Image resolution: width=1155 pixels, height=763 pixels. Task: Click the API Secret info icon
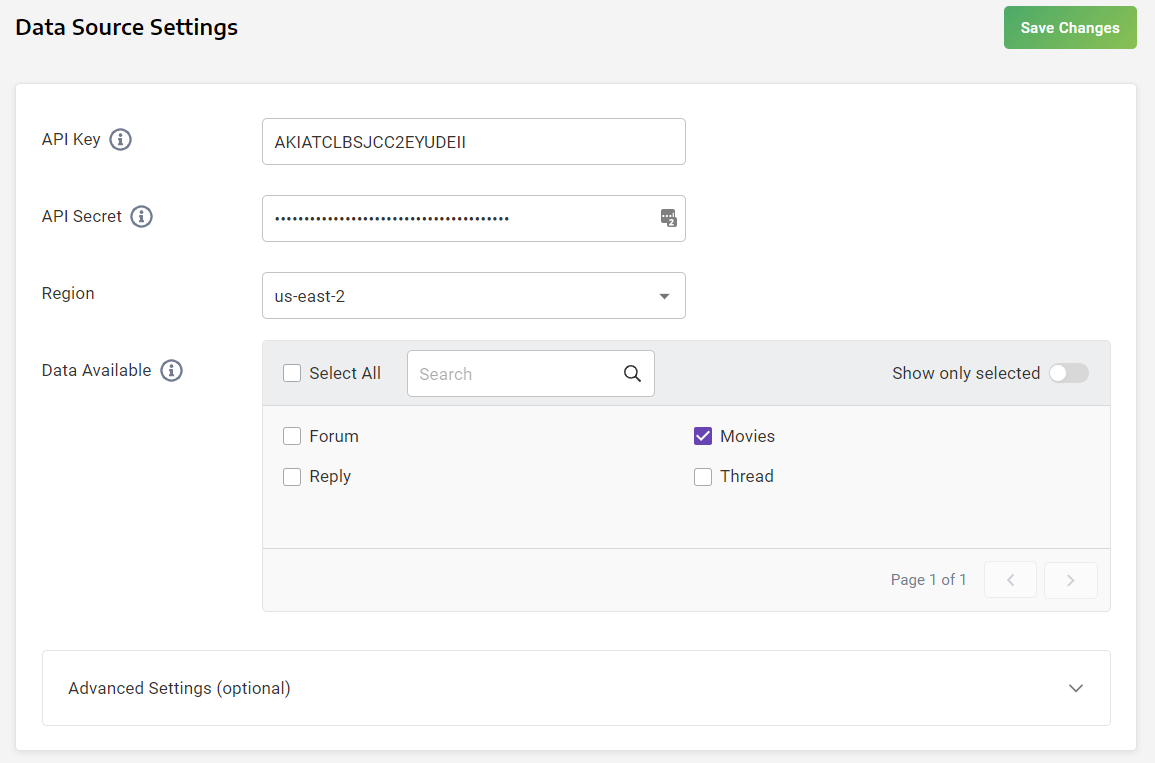[142, 216]
